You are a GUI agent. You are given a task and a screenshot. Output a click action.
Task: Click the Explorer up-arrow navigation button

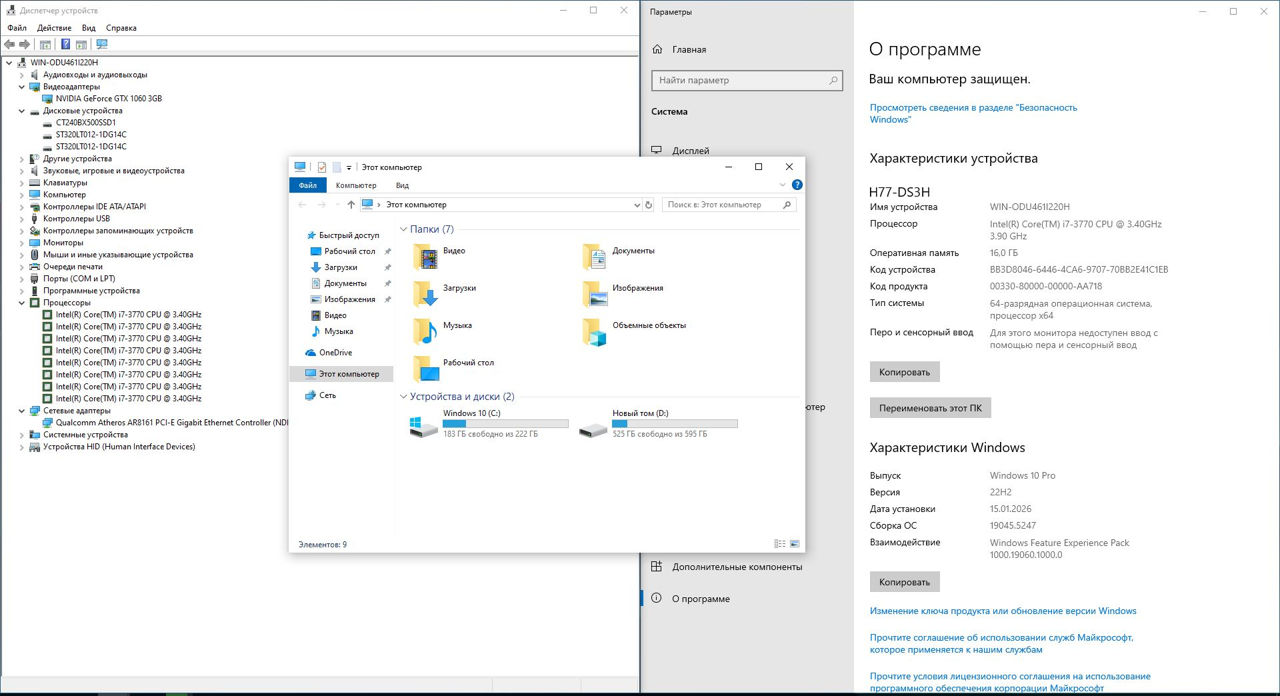coord(351,205)
